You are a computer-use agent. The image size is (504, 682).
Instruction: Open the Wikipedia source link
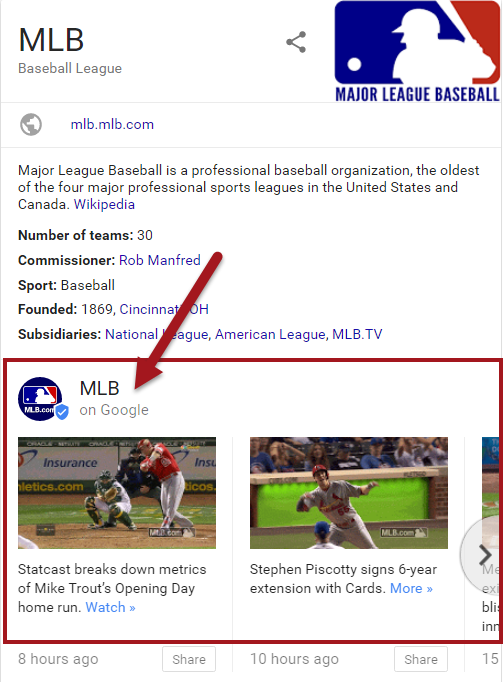[x=104, y=204]
